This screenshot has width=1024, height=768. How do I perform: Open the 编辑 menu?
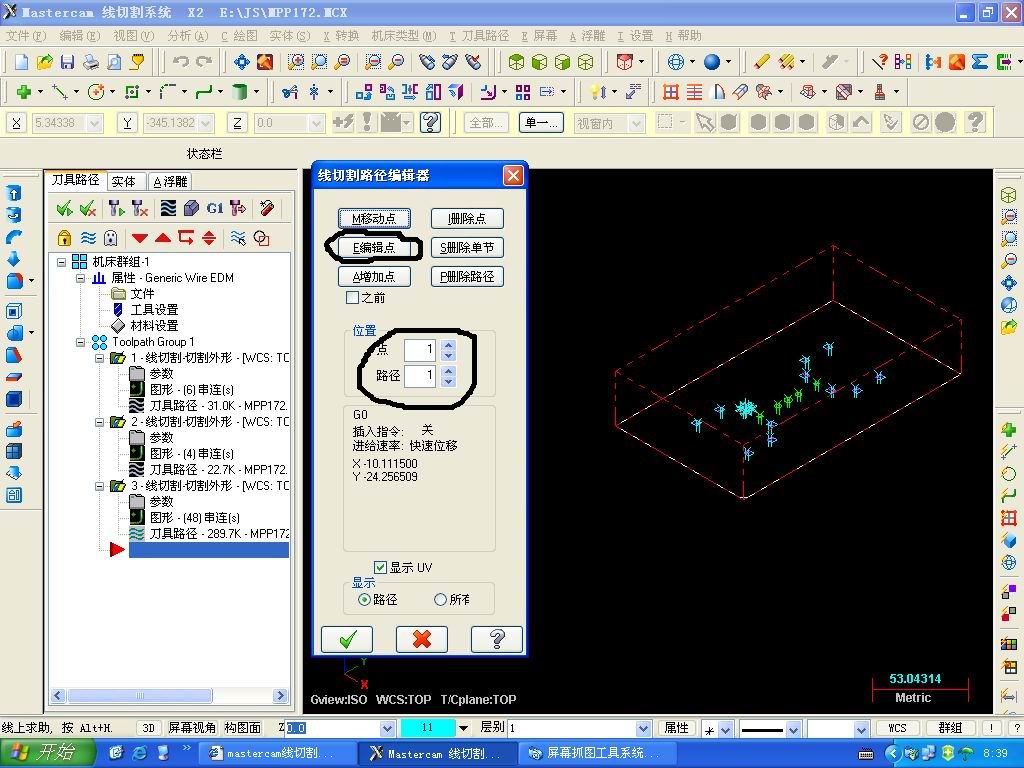pos(80,36)
